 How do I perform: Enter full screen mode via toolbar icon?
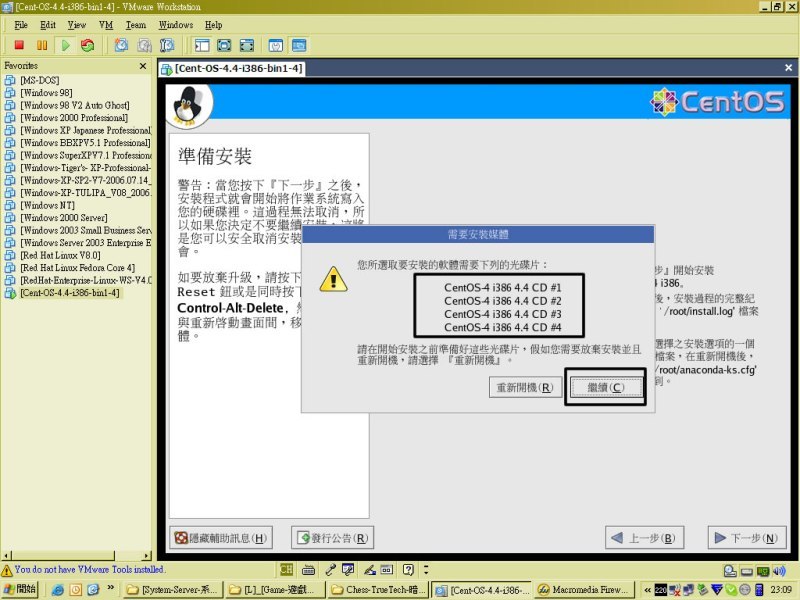(x=246, y=45)
